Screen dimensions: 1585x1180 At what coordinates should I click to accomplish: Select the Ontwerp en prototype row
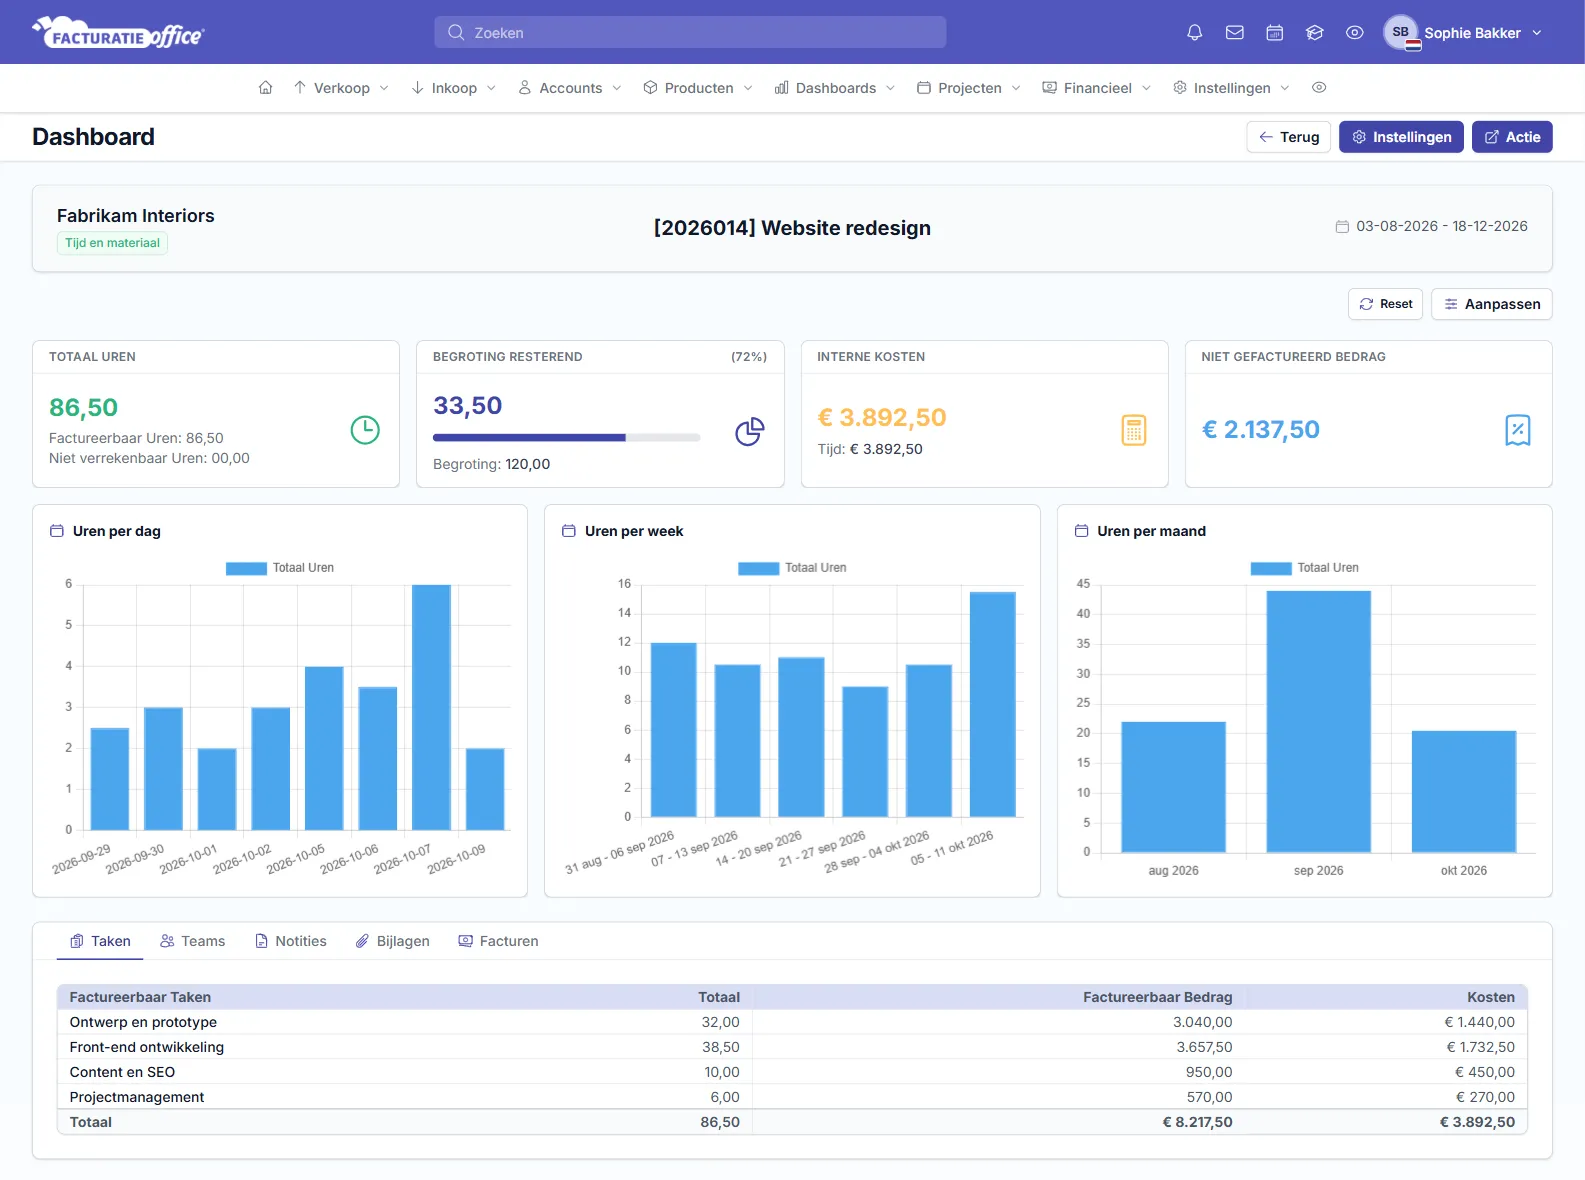coord(792,1022)
